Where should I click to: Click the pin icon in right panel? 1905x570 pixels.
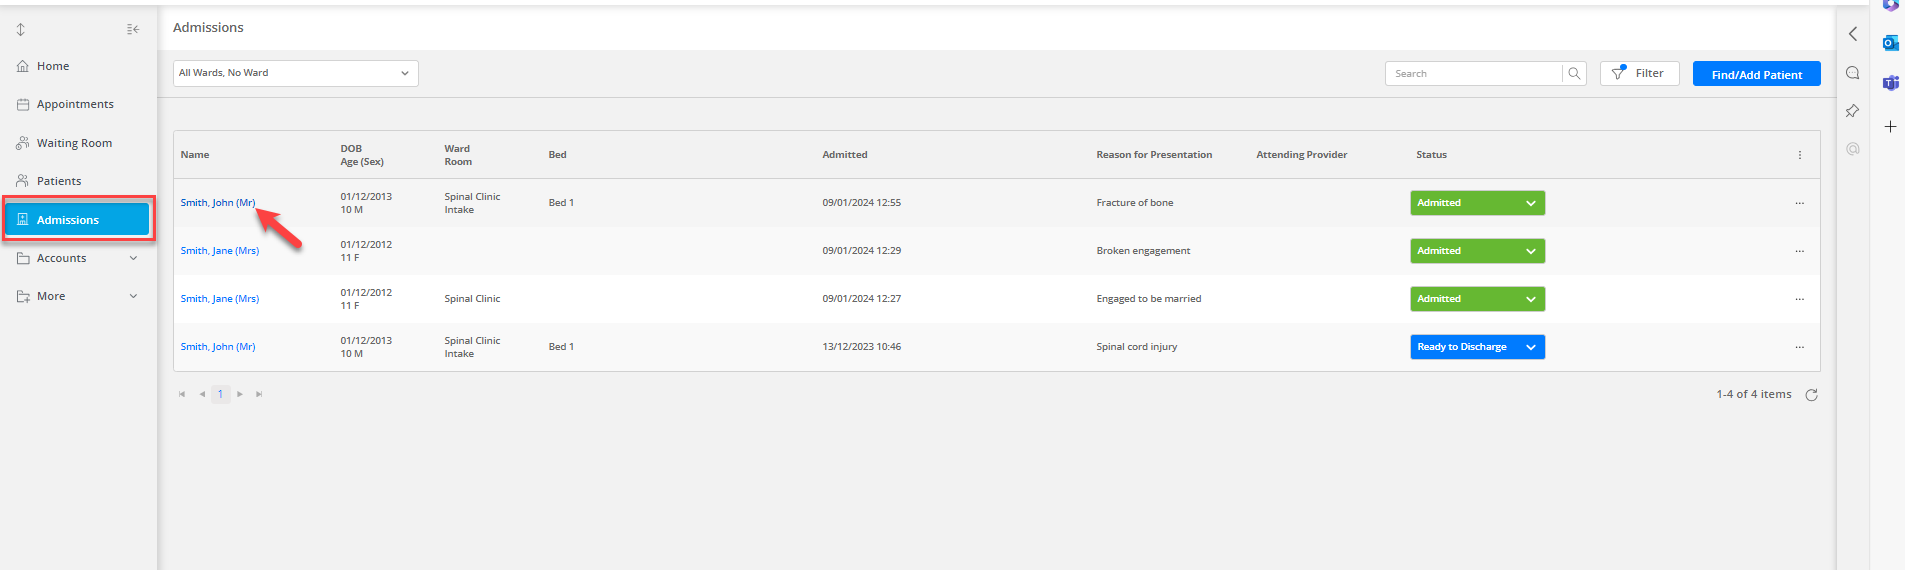tap(1853, 111)
